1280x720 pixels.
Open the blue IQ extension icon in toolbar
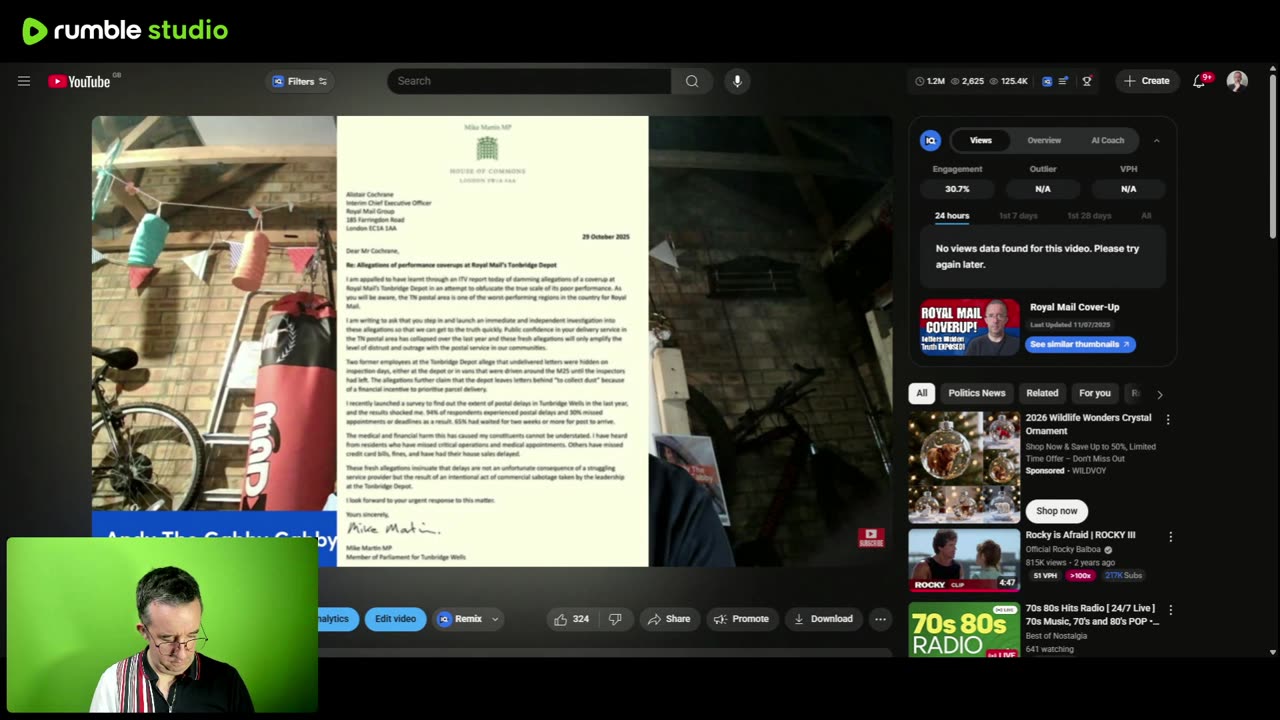(1047, 81)
